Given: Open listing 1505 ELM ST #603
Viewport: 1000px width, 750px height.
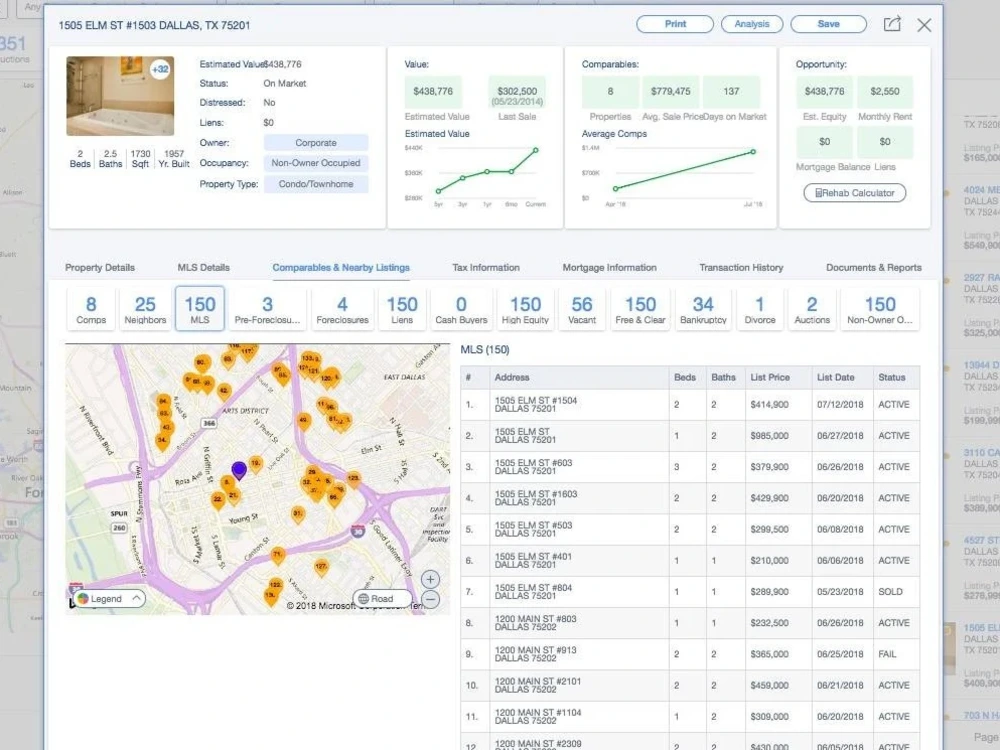Looking at the screenshot, I should [690, 467].
